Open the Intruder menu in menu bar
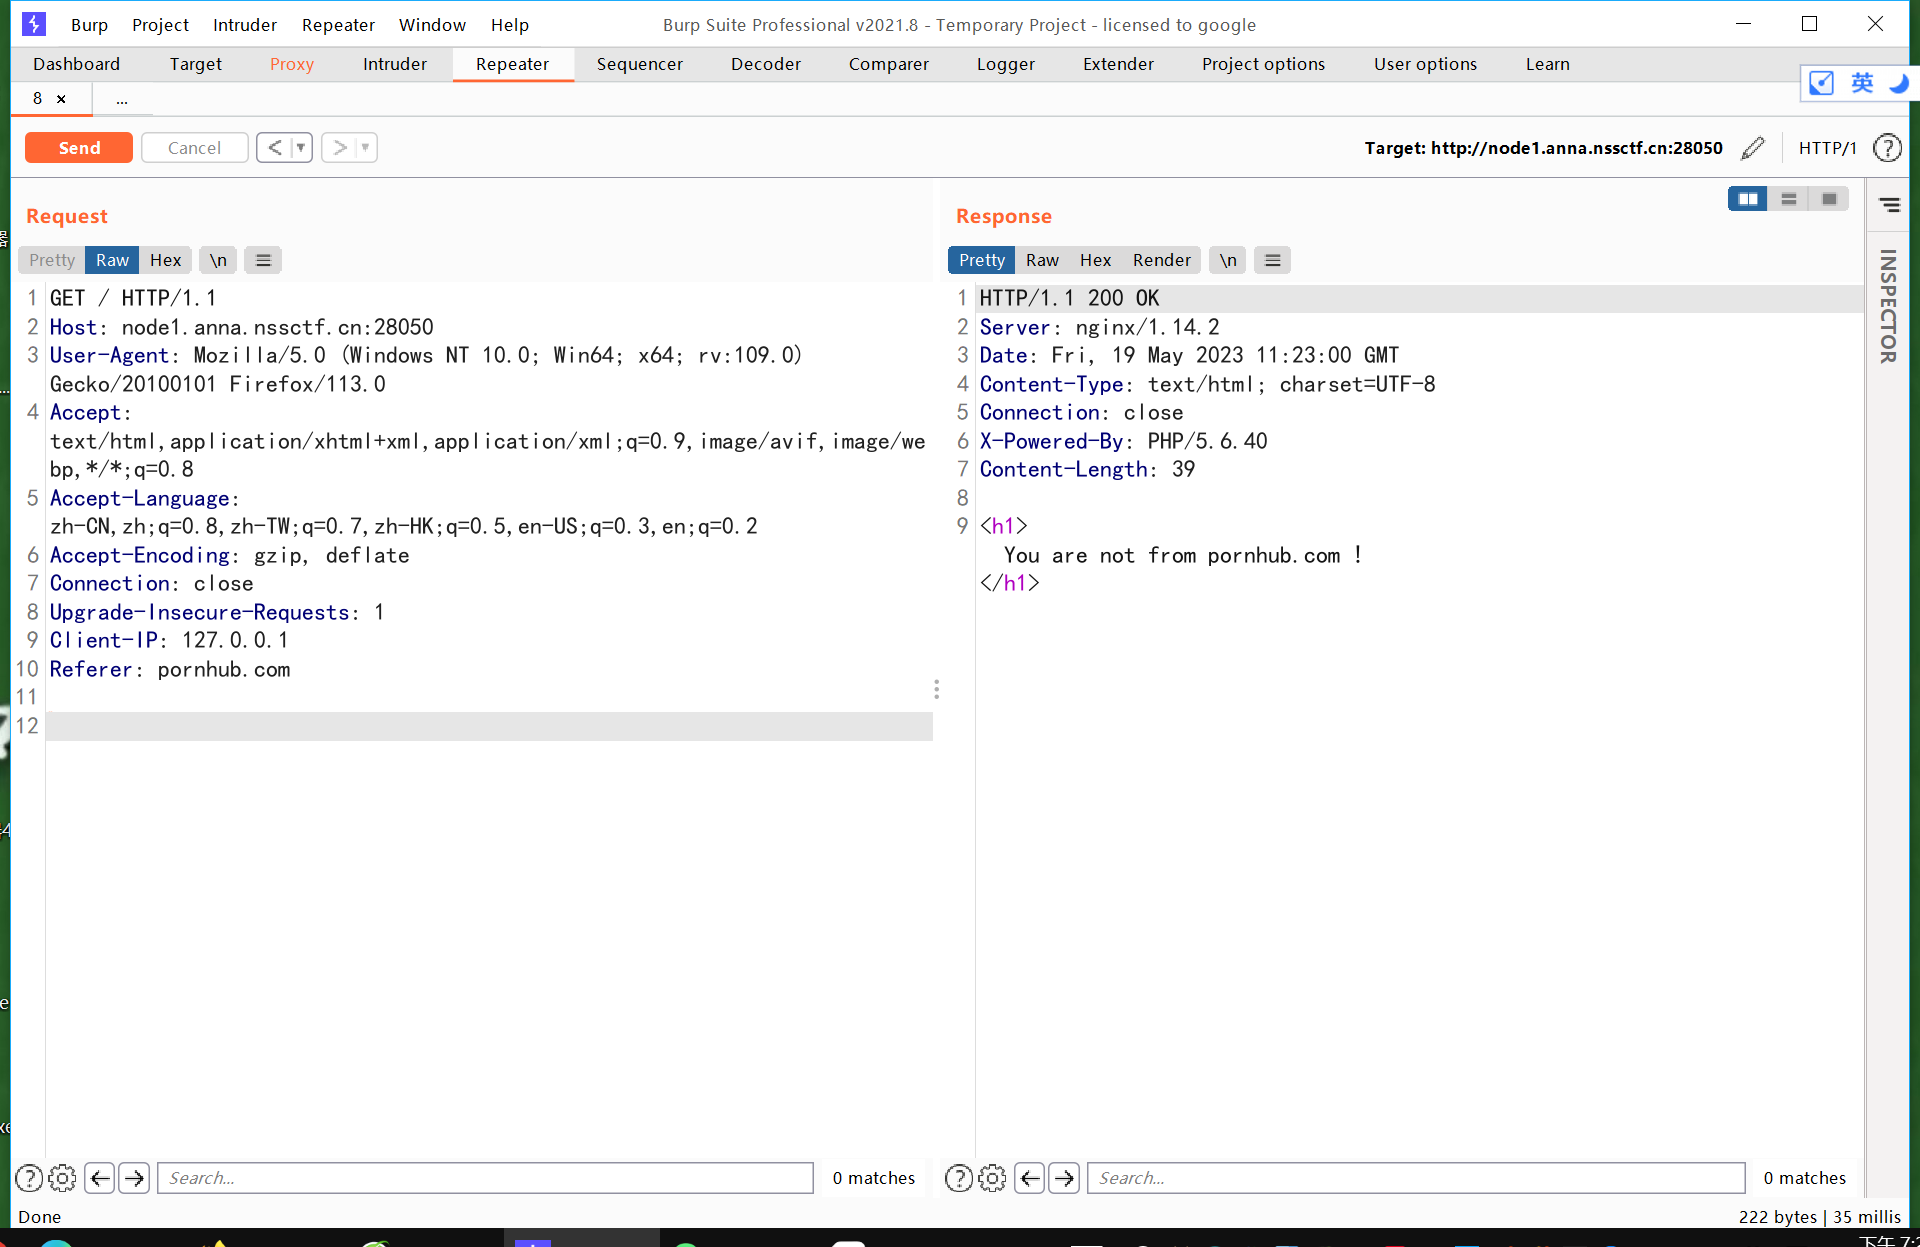 click(x=244, y=25)
